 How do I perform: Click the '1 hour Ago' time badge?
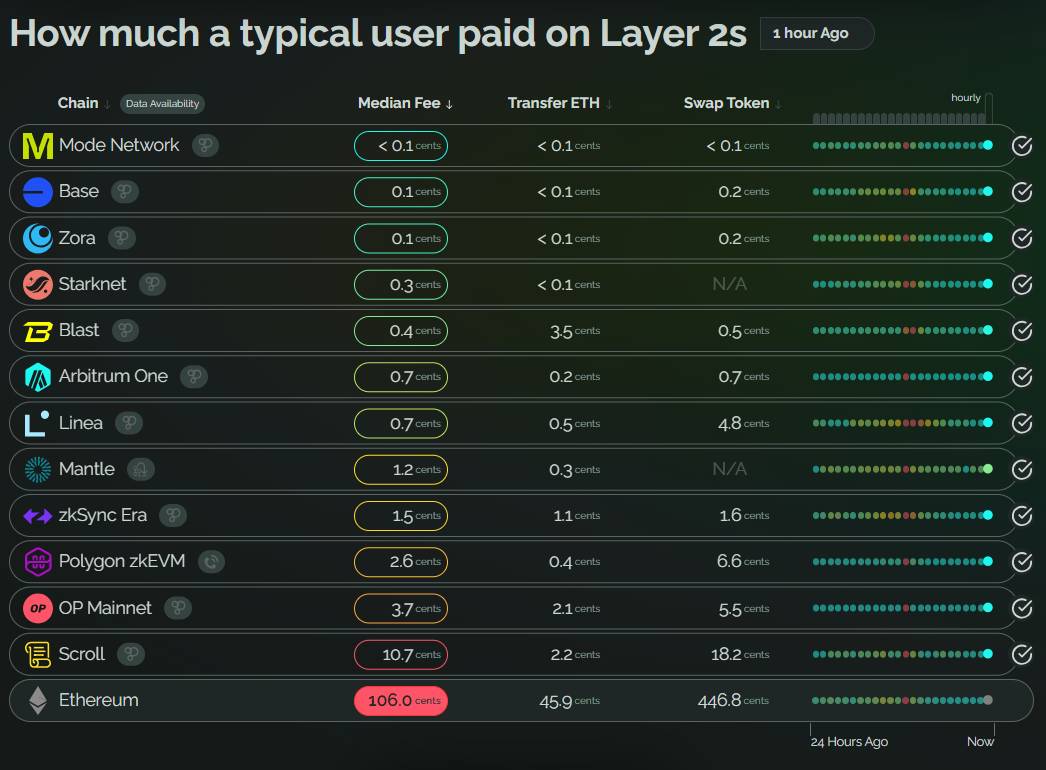click(x=817, y=33)
